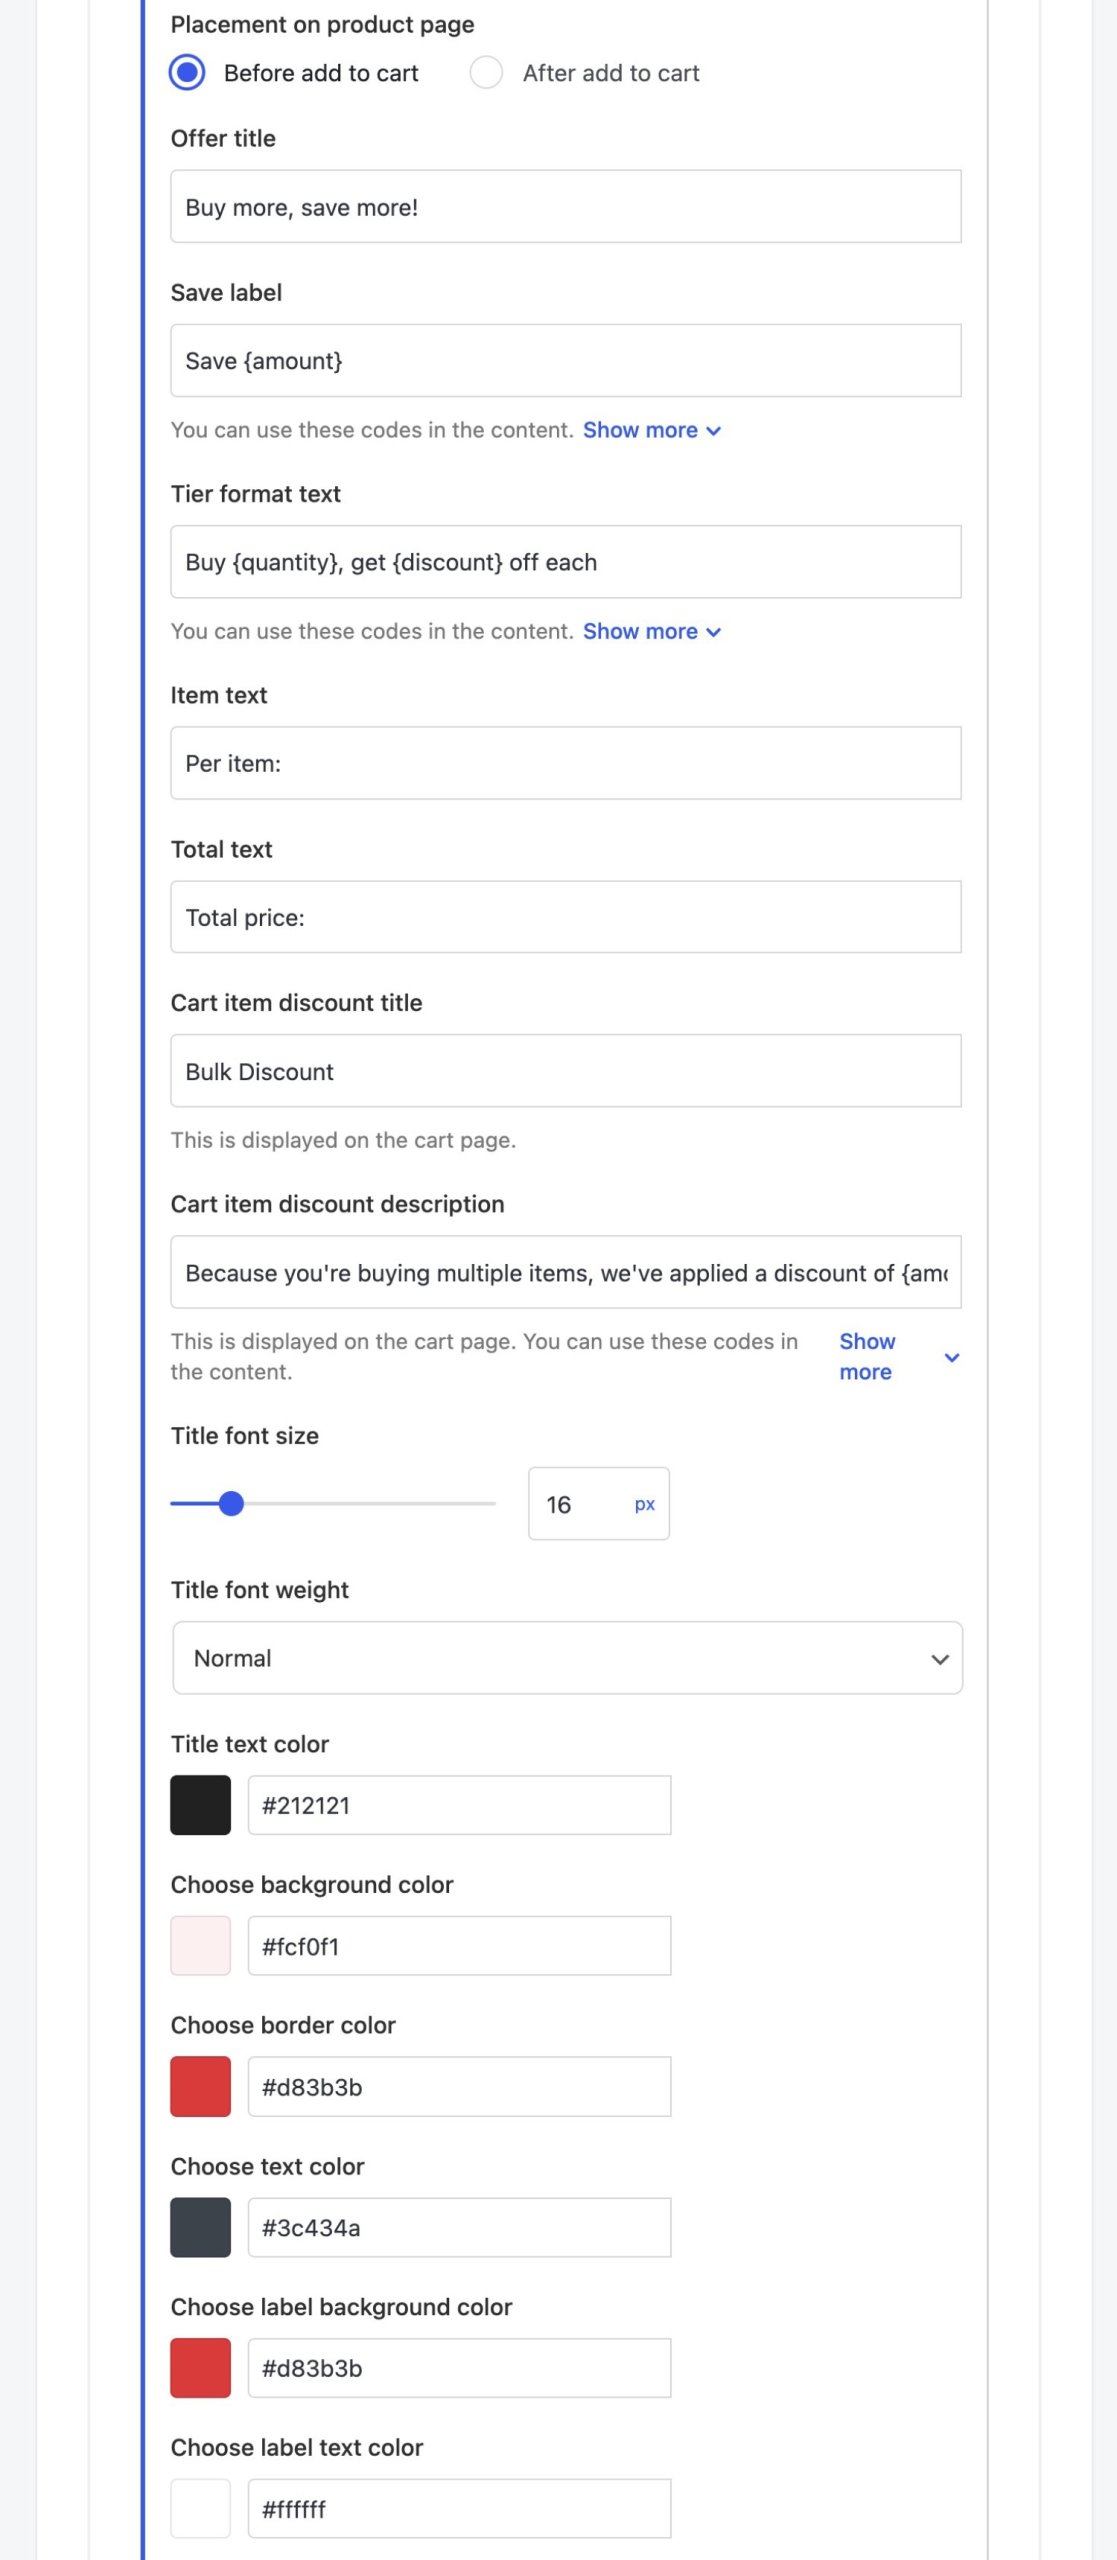The height and width of the screenshot is (2560, 1117).
Task: Click the 'This is displayed on the cart page.' hint
Action: [343, 1140]
